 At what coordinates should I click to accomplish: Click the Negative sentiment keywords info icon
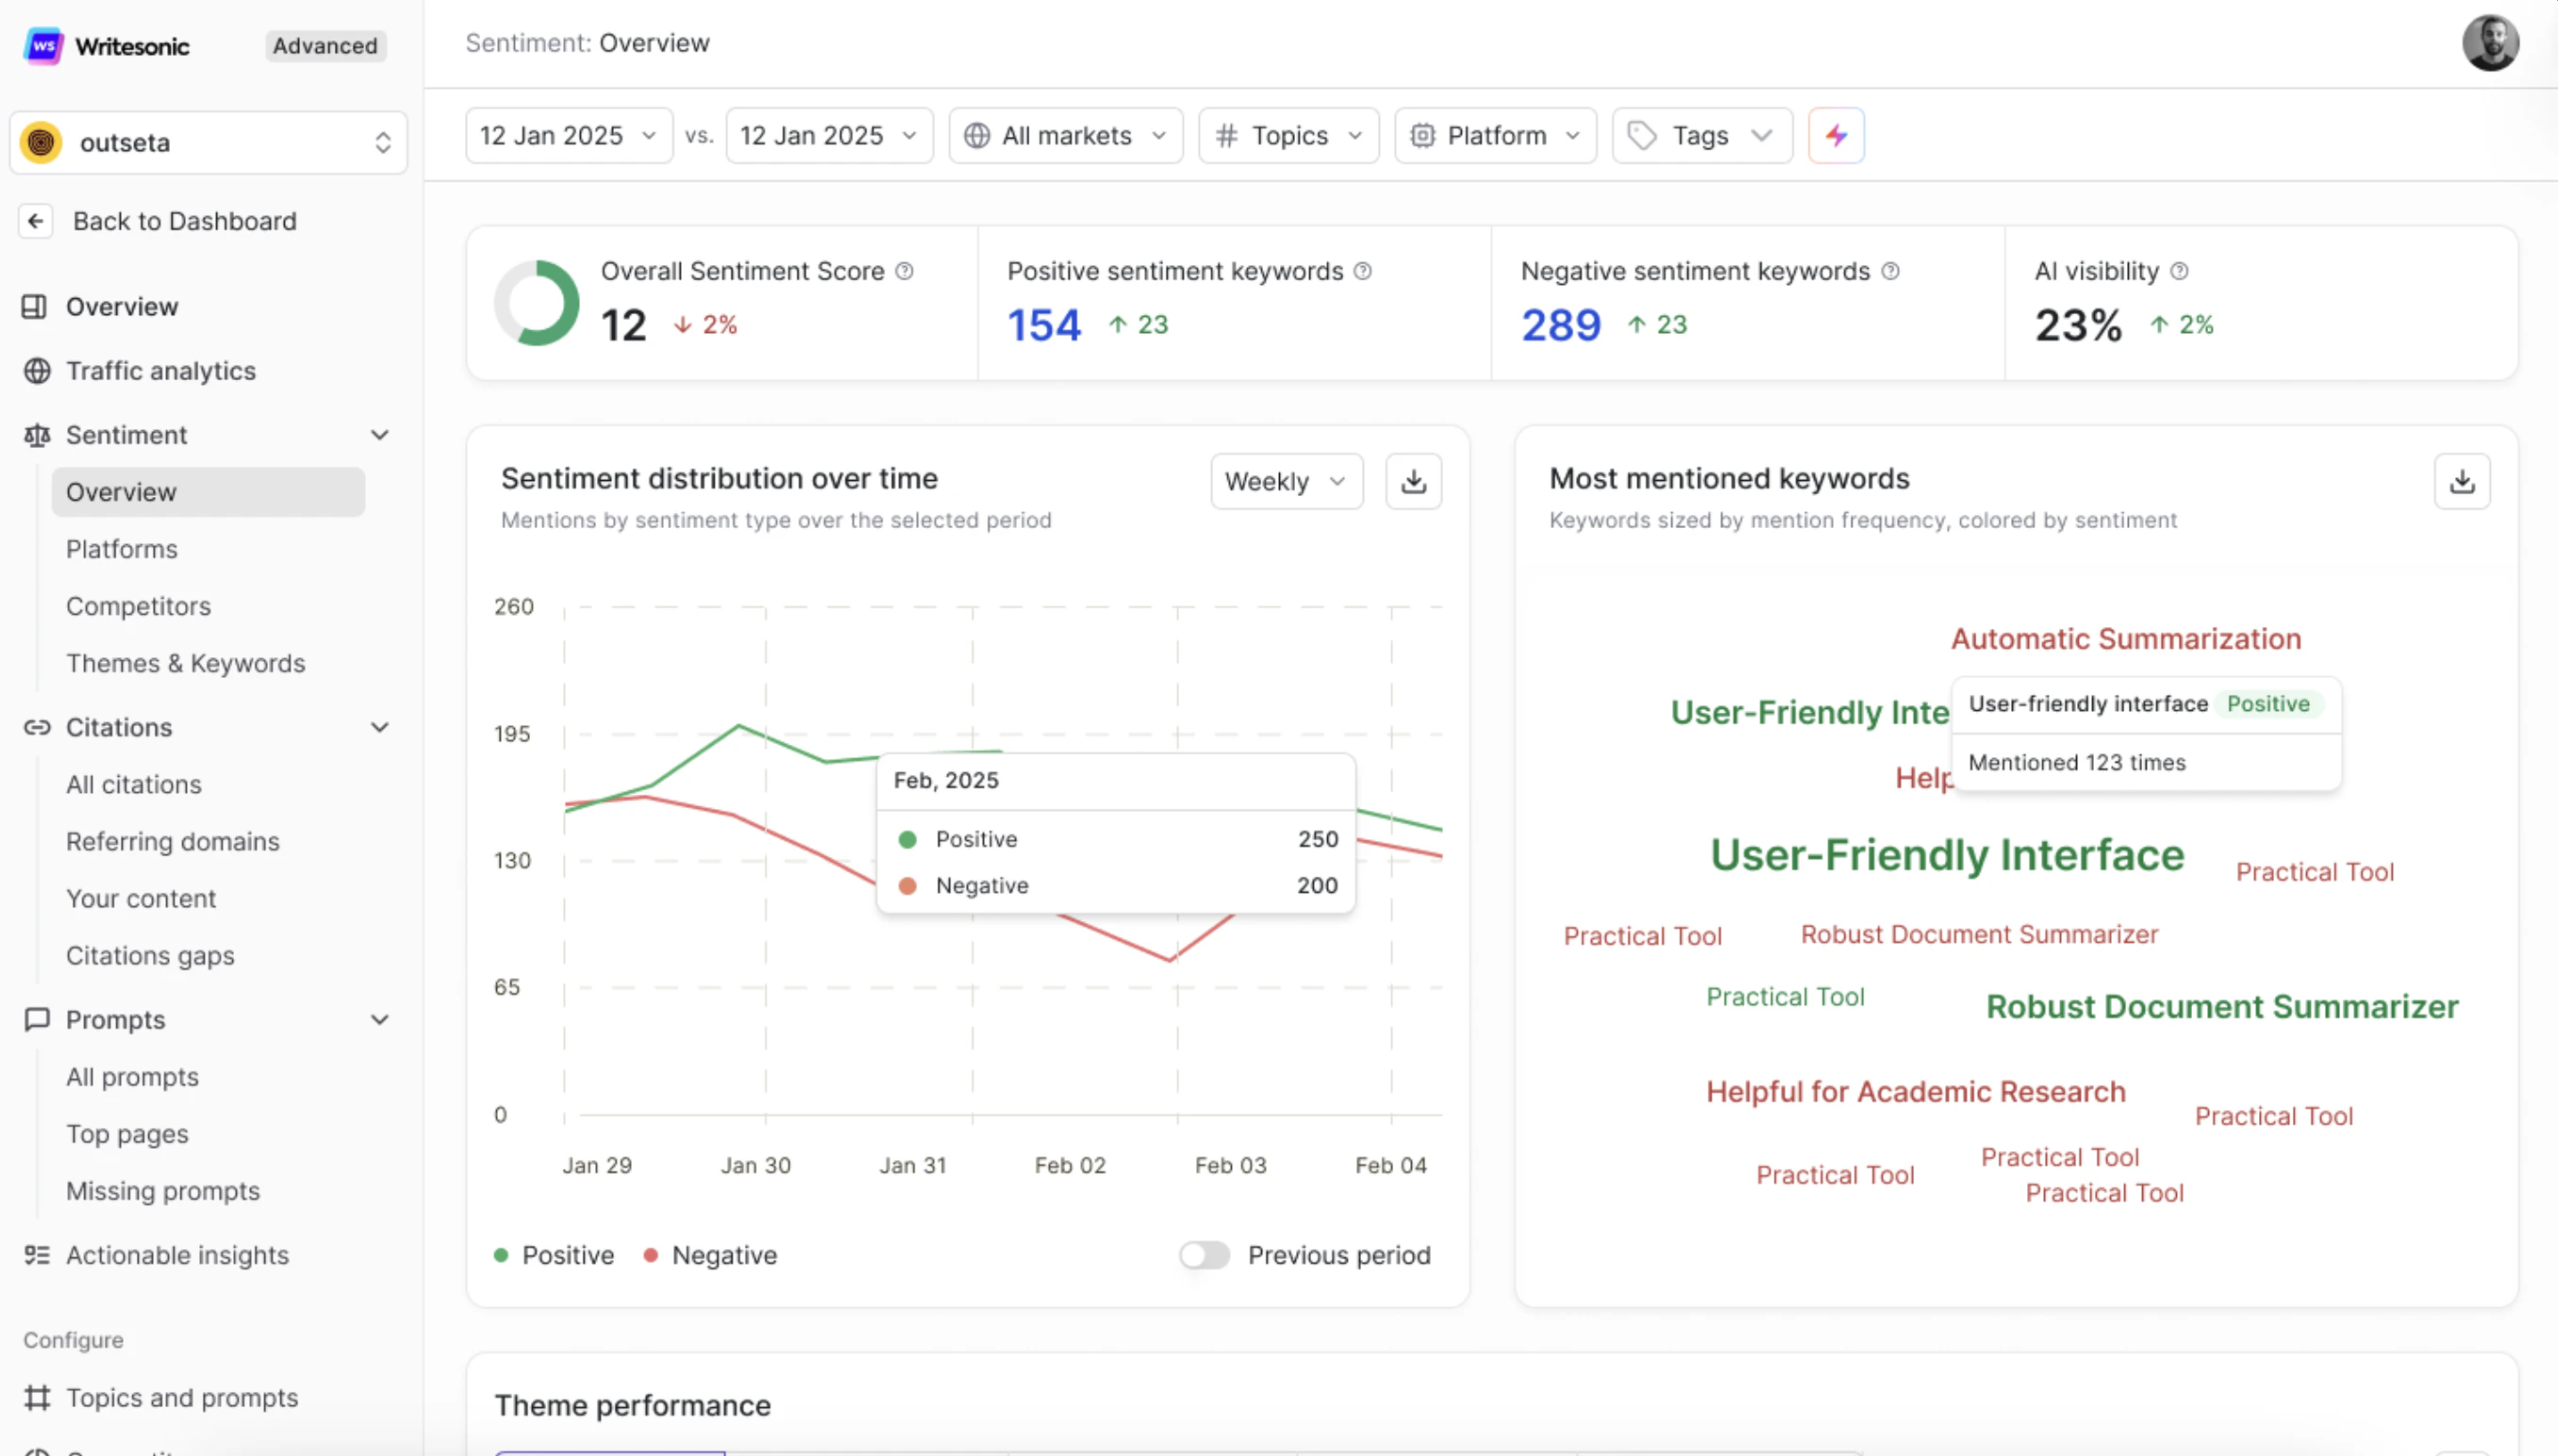1890,271
